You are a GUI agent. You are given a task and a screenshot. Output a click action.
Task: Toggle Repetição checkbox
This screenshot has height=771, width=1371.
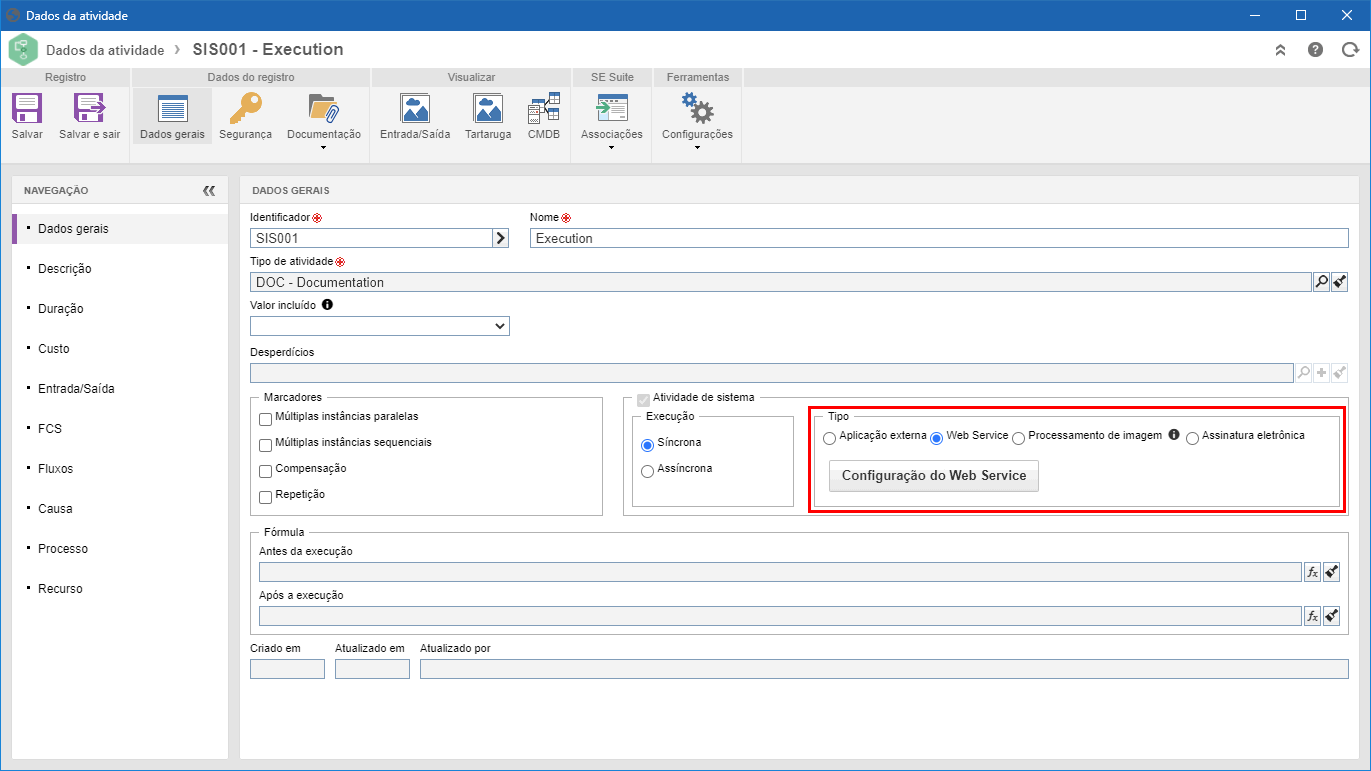[x=265, y=497]
